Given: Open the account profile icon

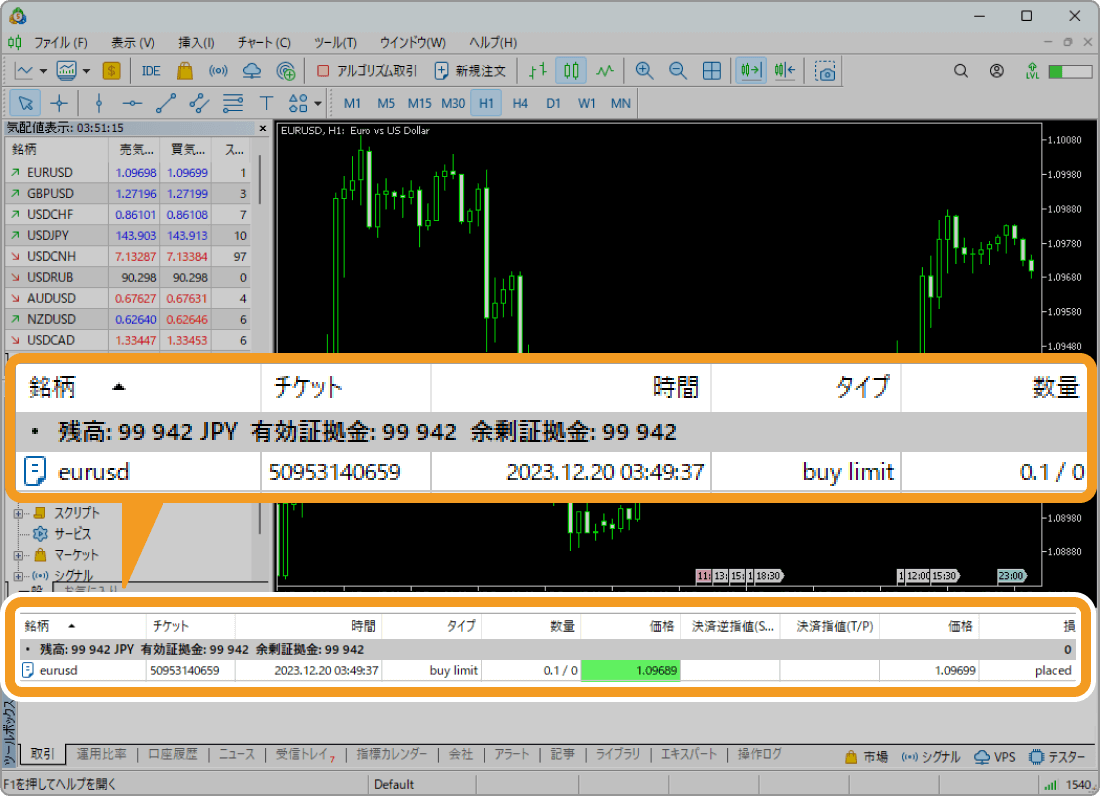Looking at the screenshot, I should (996, 71).
